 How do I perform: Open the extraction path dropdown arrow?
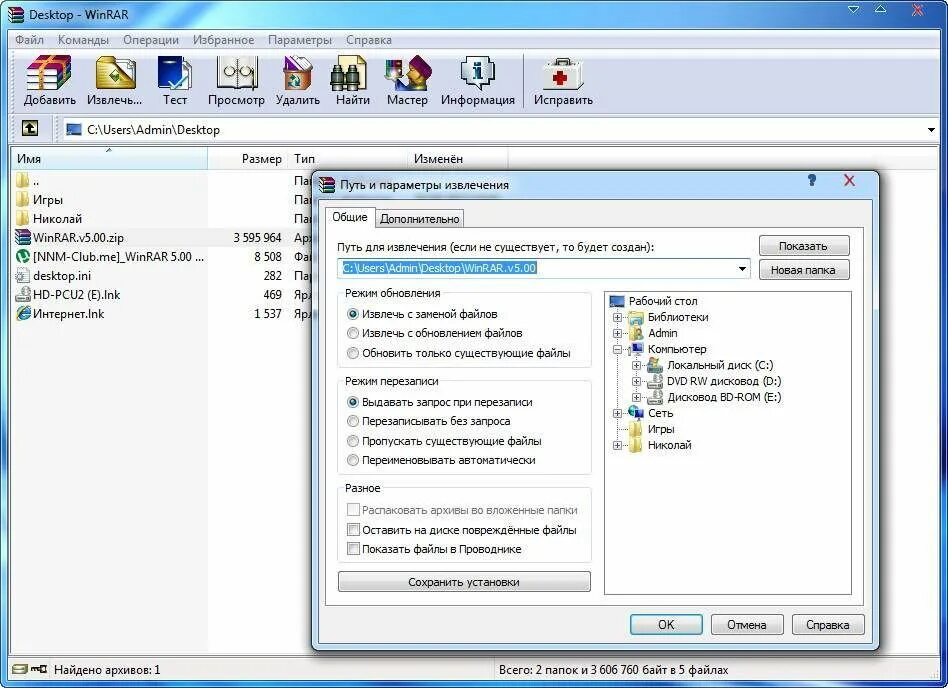pos(742,268)
